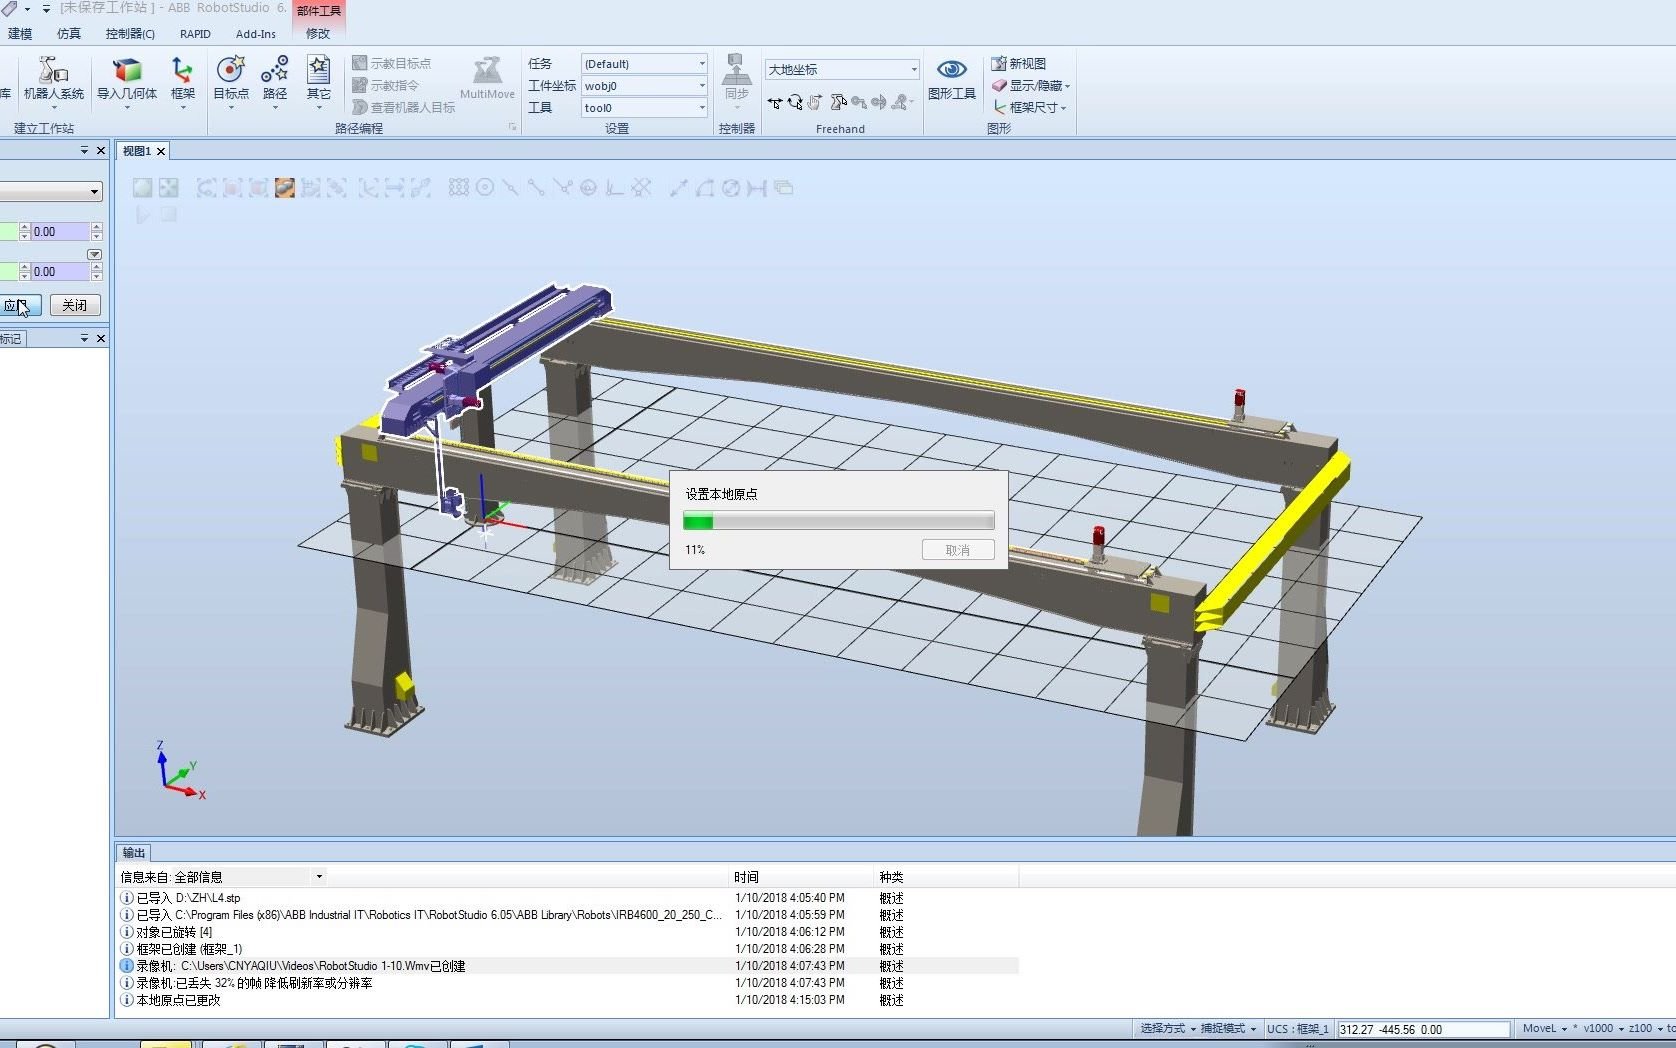
Task: Select the 输出 output tab
Action: (x=134, y=853)
